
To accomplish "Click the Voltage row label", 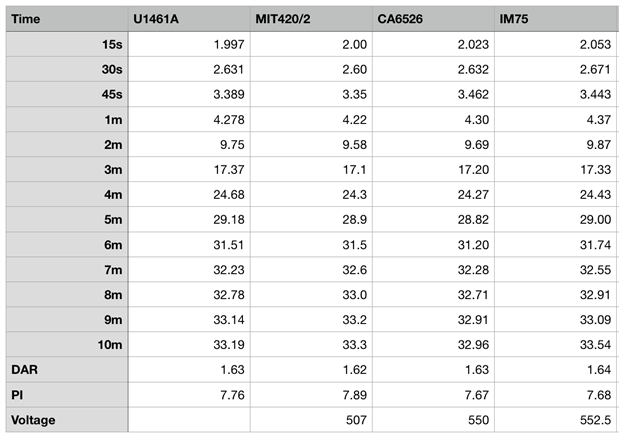I will click(66, 420).
